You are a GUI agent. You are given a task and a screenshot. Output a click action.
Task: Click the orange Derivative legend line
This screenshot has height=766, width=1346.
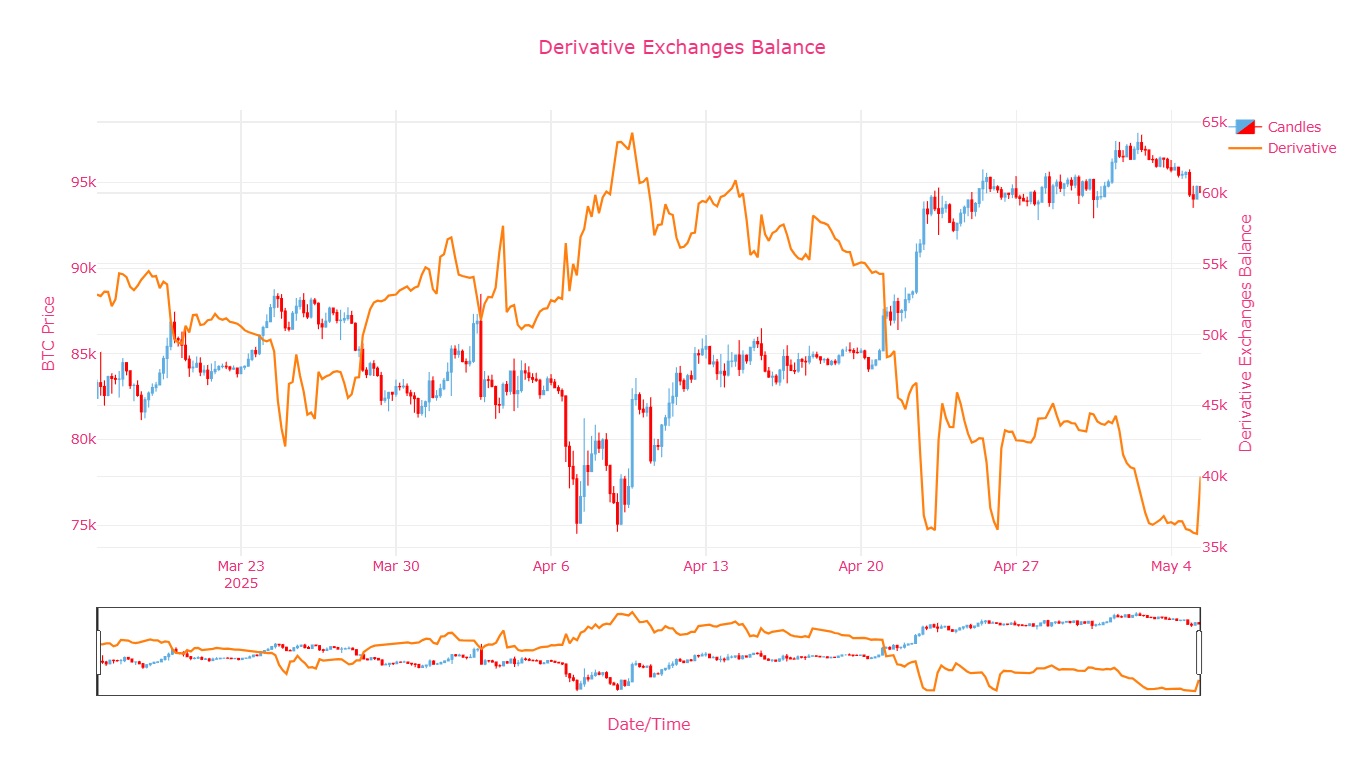1246,148
